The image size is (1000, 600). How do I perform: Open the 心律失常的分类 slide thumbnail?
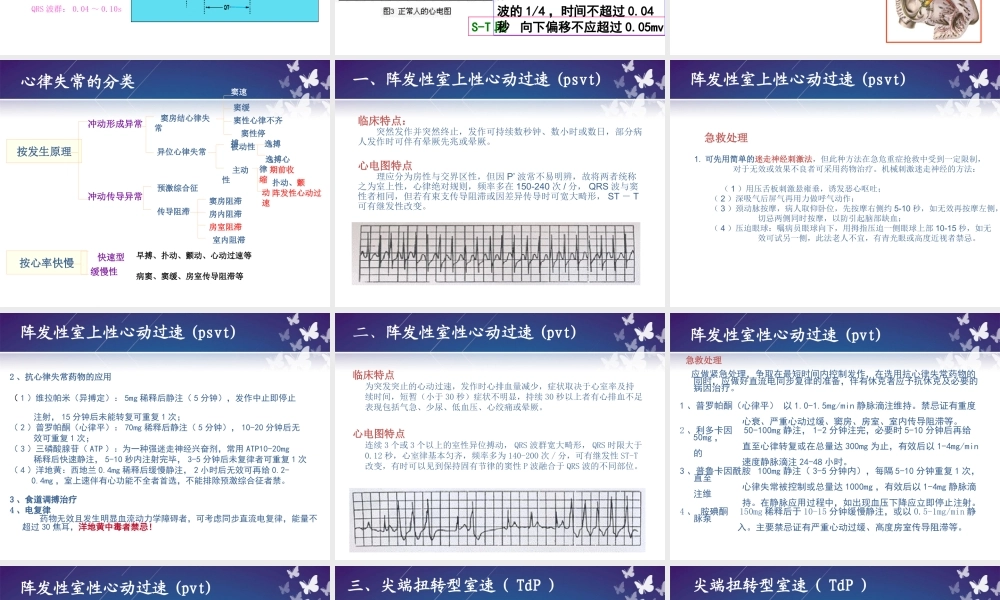coord(165,184)
